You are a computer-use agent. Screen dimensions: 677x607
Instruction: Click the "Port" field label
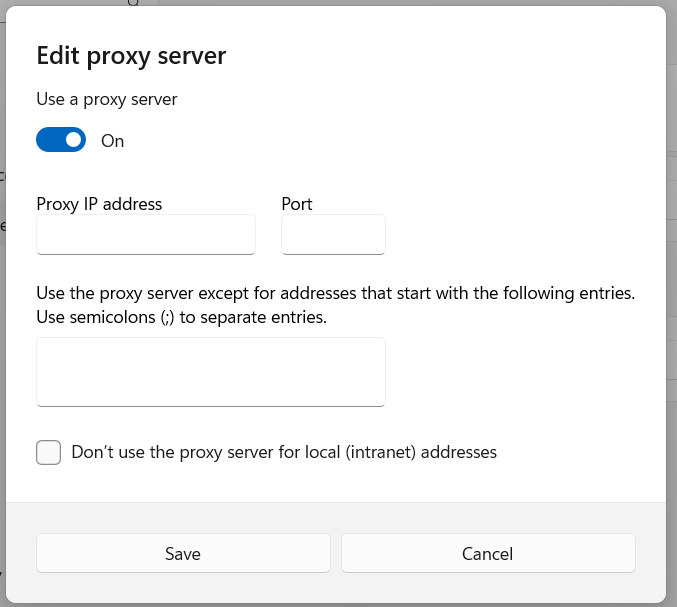[297, 203]
